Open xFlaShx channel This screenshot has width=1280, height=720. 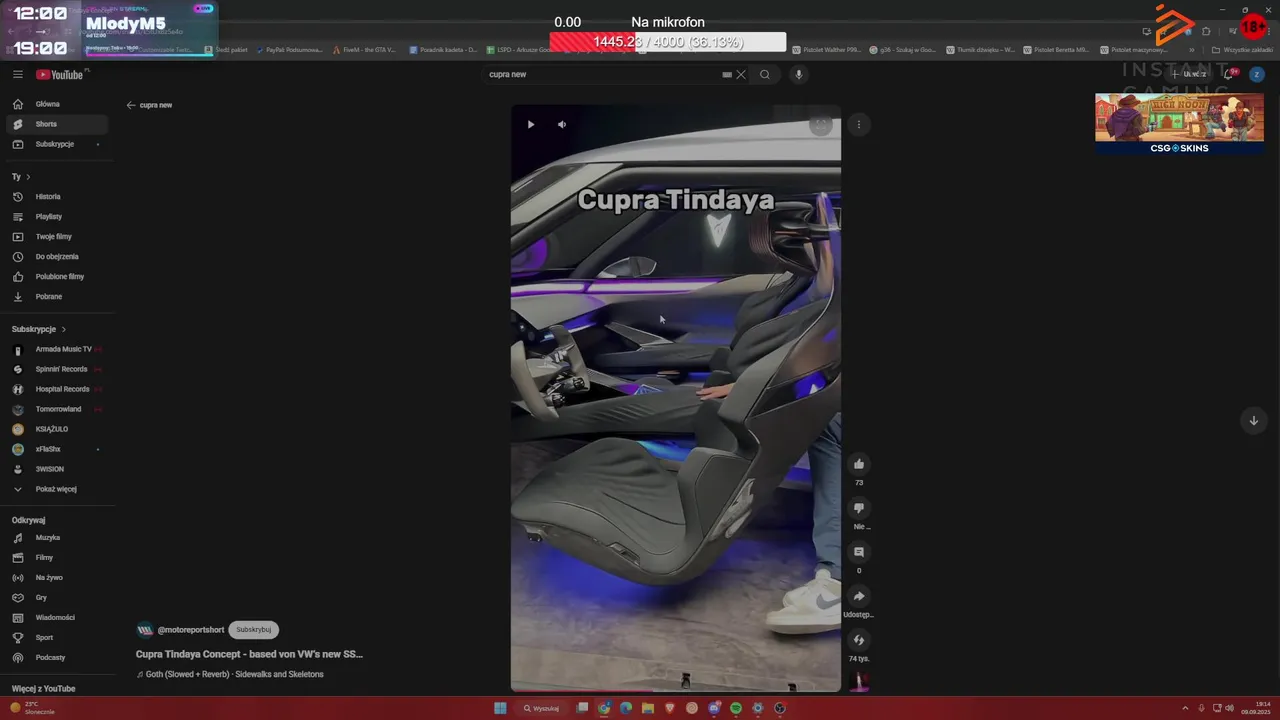click(57, 449)
